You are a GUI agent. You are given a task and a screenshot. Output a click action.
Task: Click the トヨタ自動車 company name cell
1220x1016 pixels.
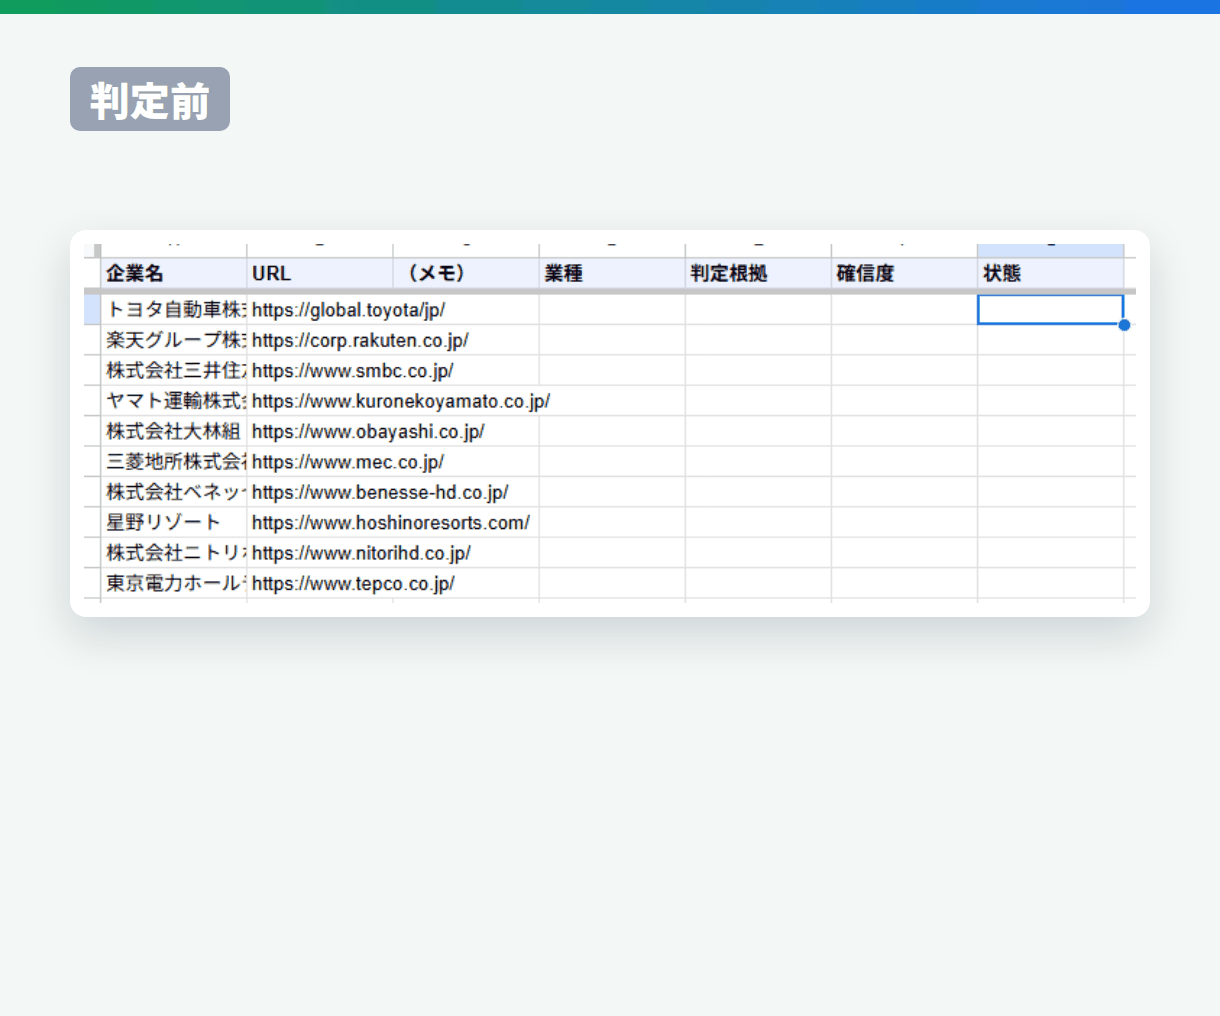(174, 310)
